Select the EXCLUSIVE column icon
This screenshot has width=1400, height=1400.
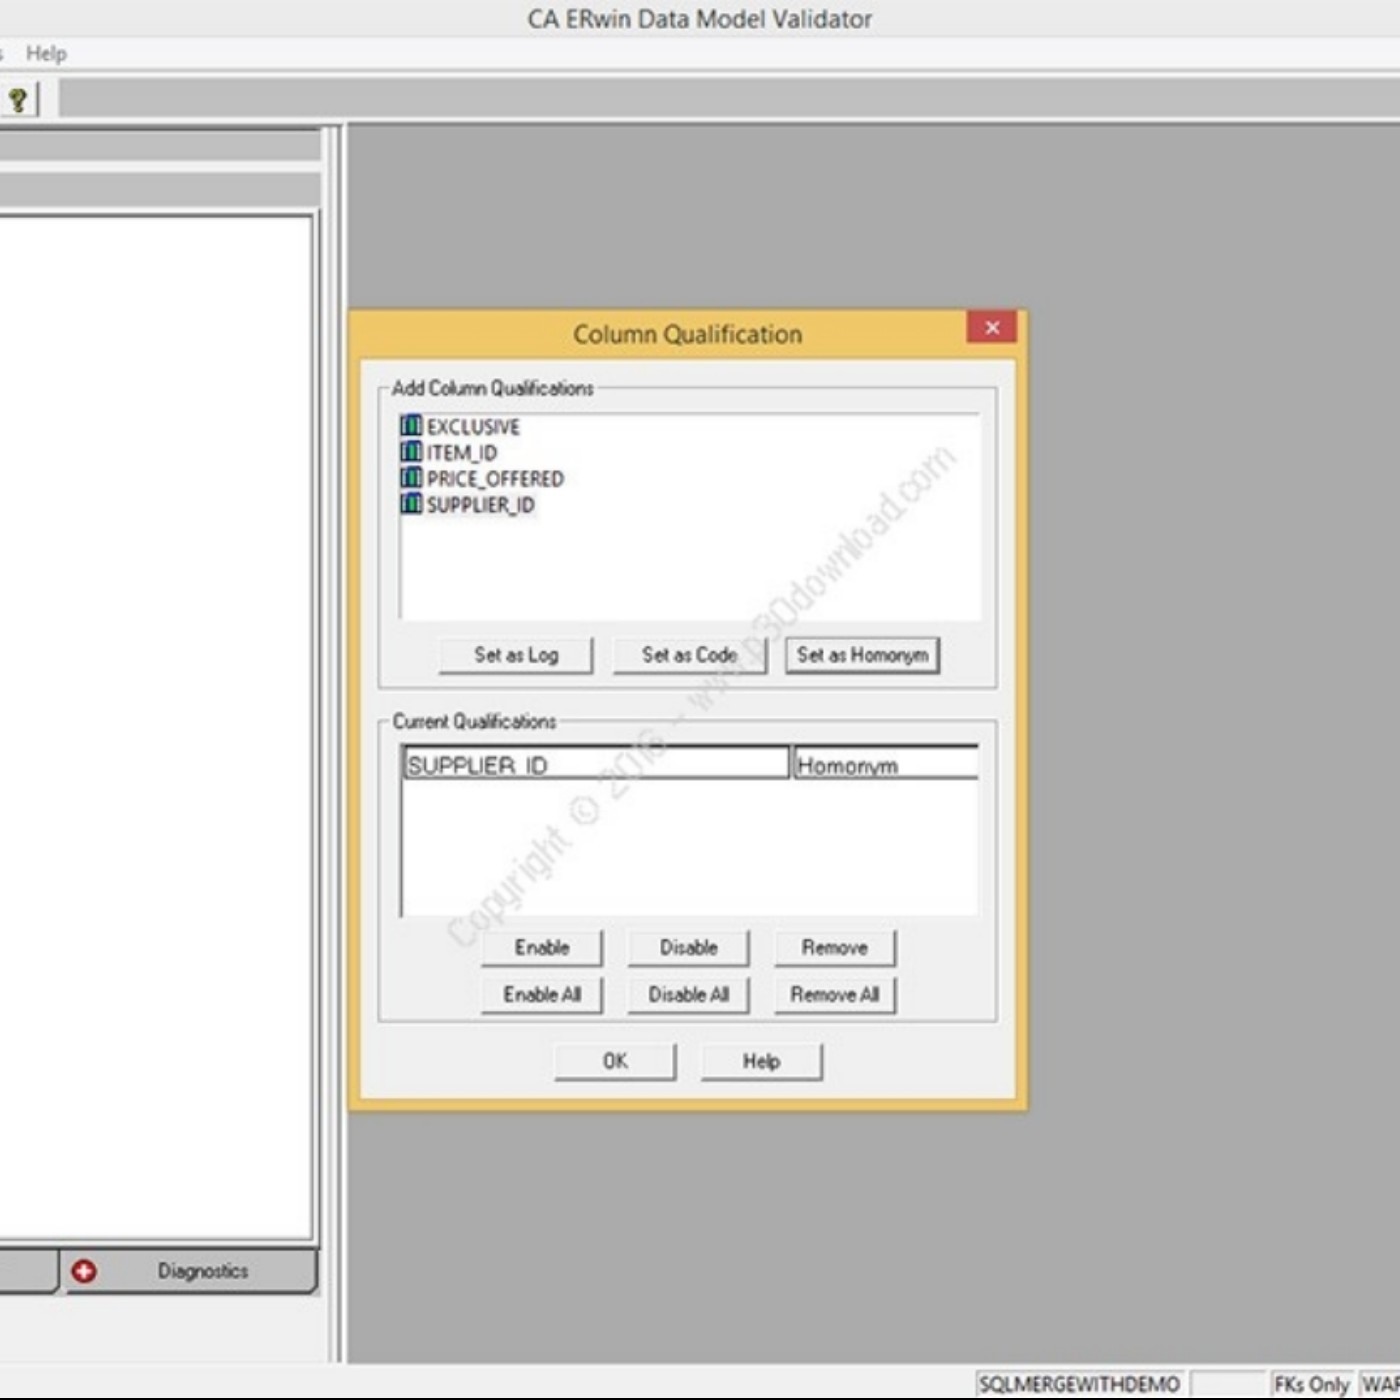411,426
